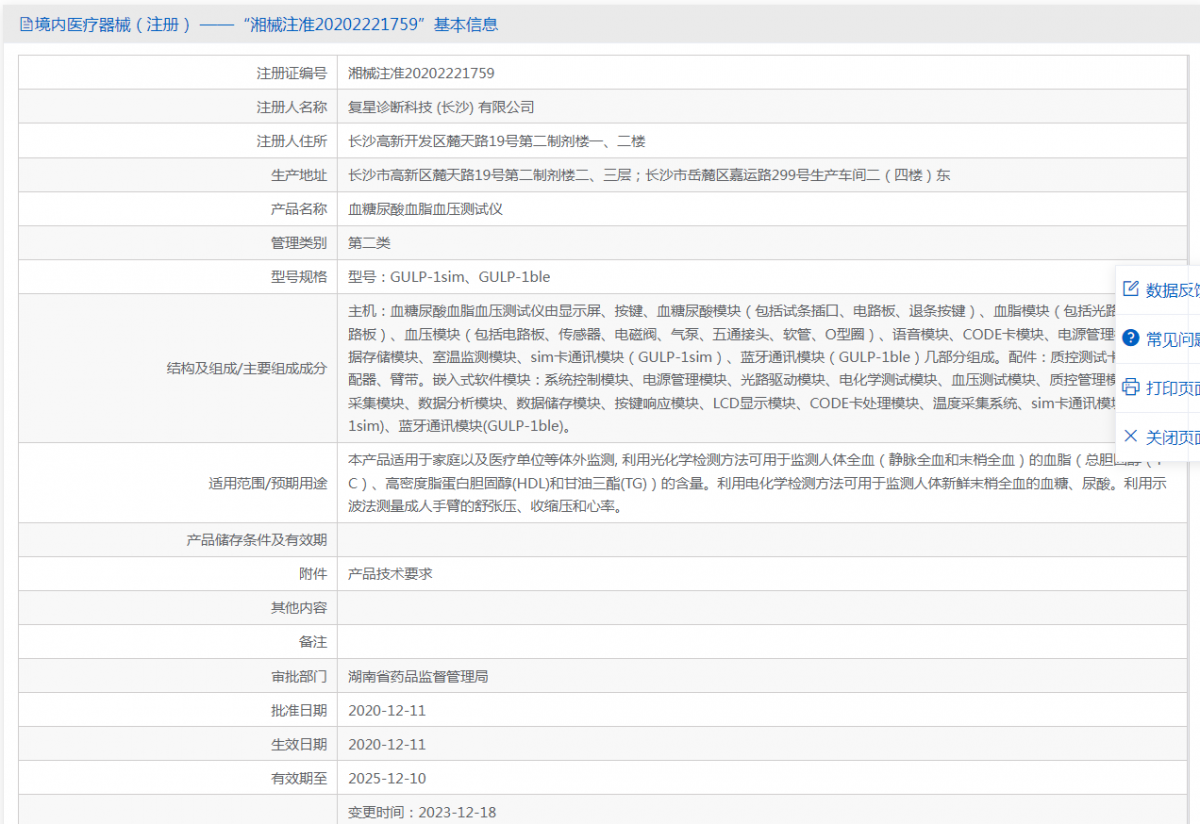Click the 有效期至 value 2025-12-10
This screenshot has width=1200, height=824.
pyautogui.click(x=387, y=779)
